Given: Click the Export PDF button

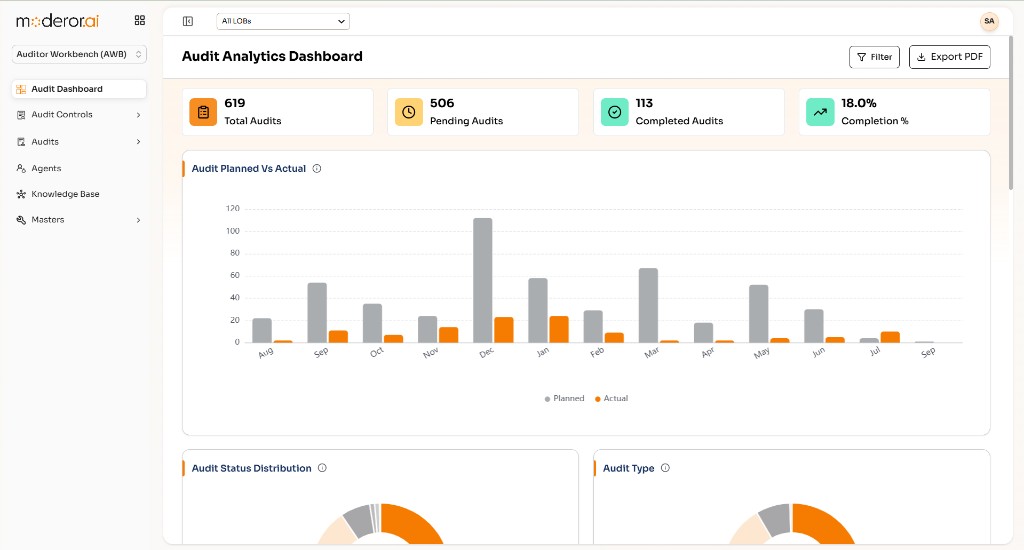Looking at the screenshot, I should pos(950,57).
